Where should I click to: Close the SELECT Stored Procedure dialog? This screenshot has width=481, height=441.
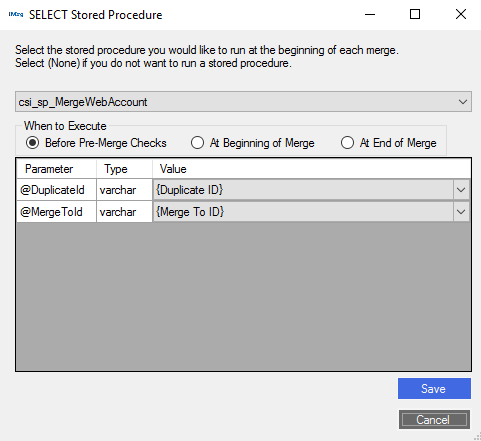(x=461, y=14)
